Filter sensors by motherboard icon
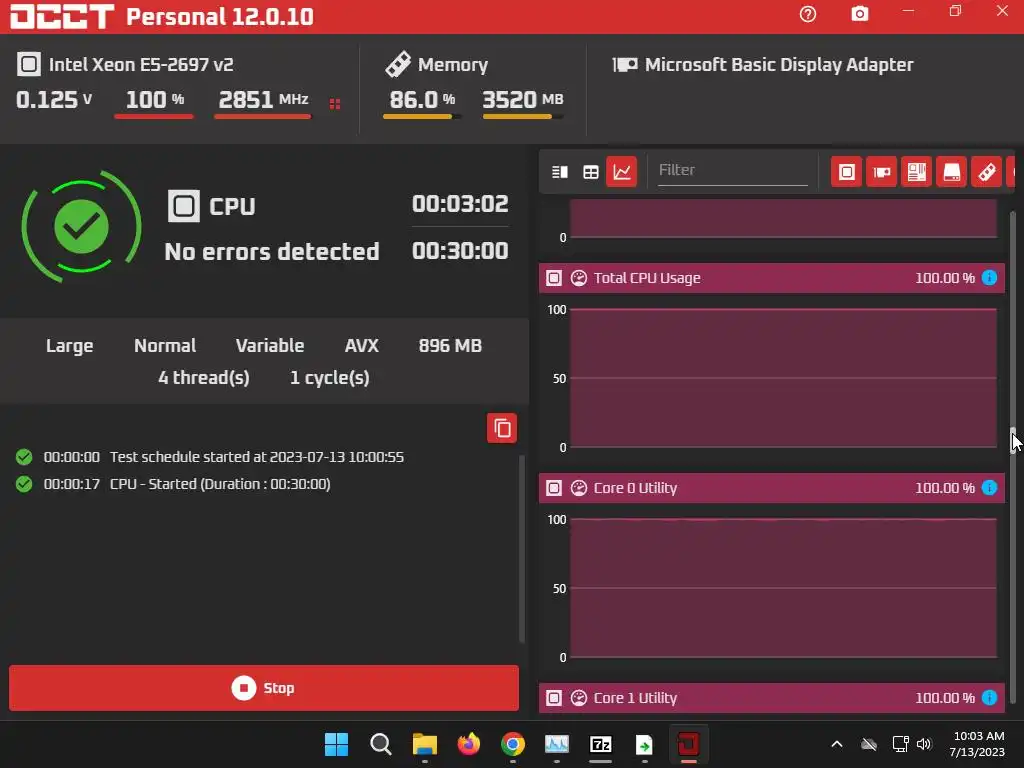 click(916, 172)
